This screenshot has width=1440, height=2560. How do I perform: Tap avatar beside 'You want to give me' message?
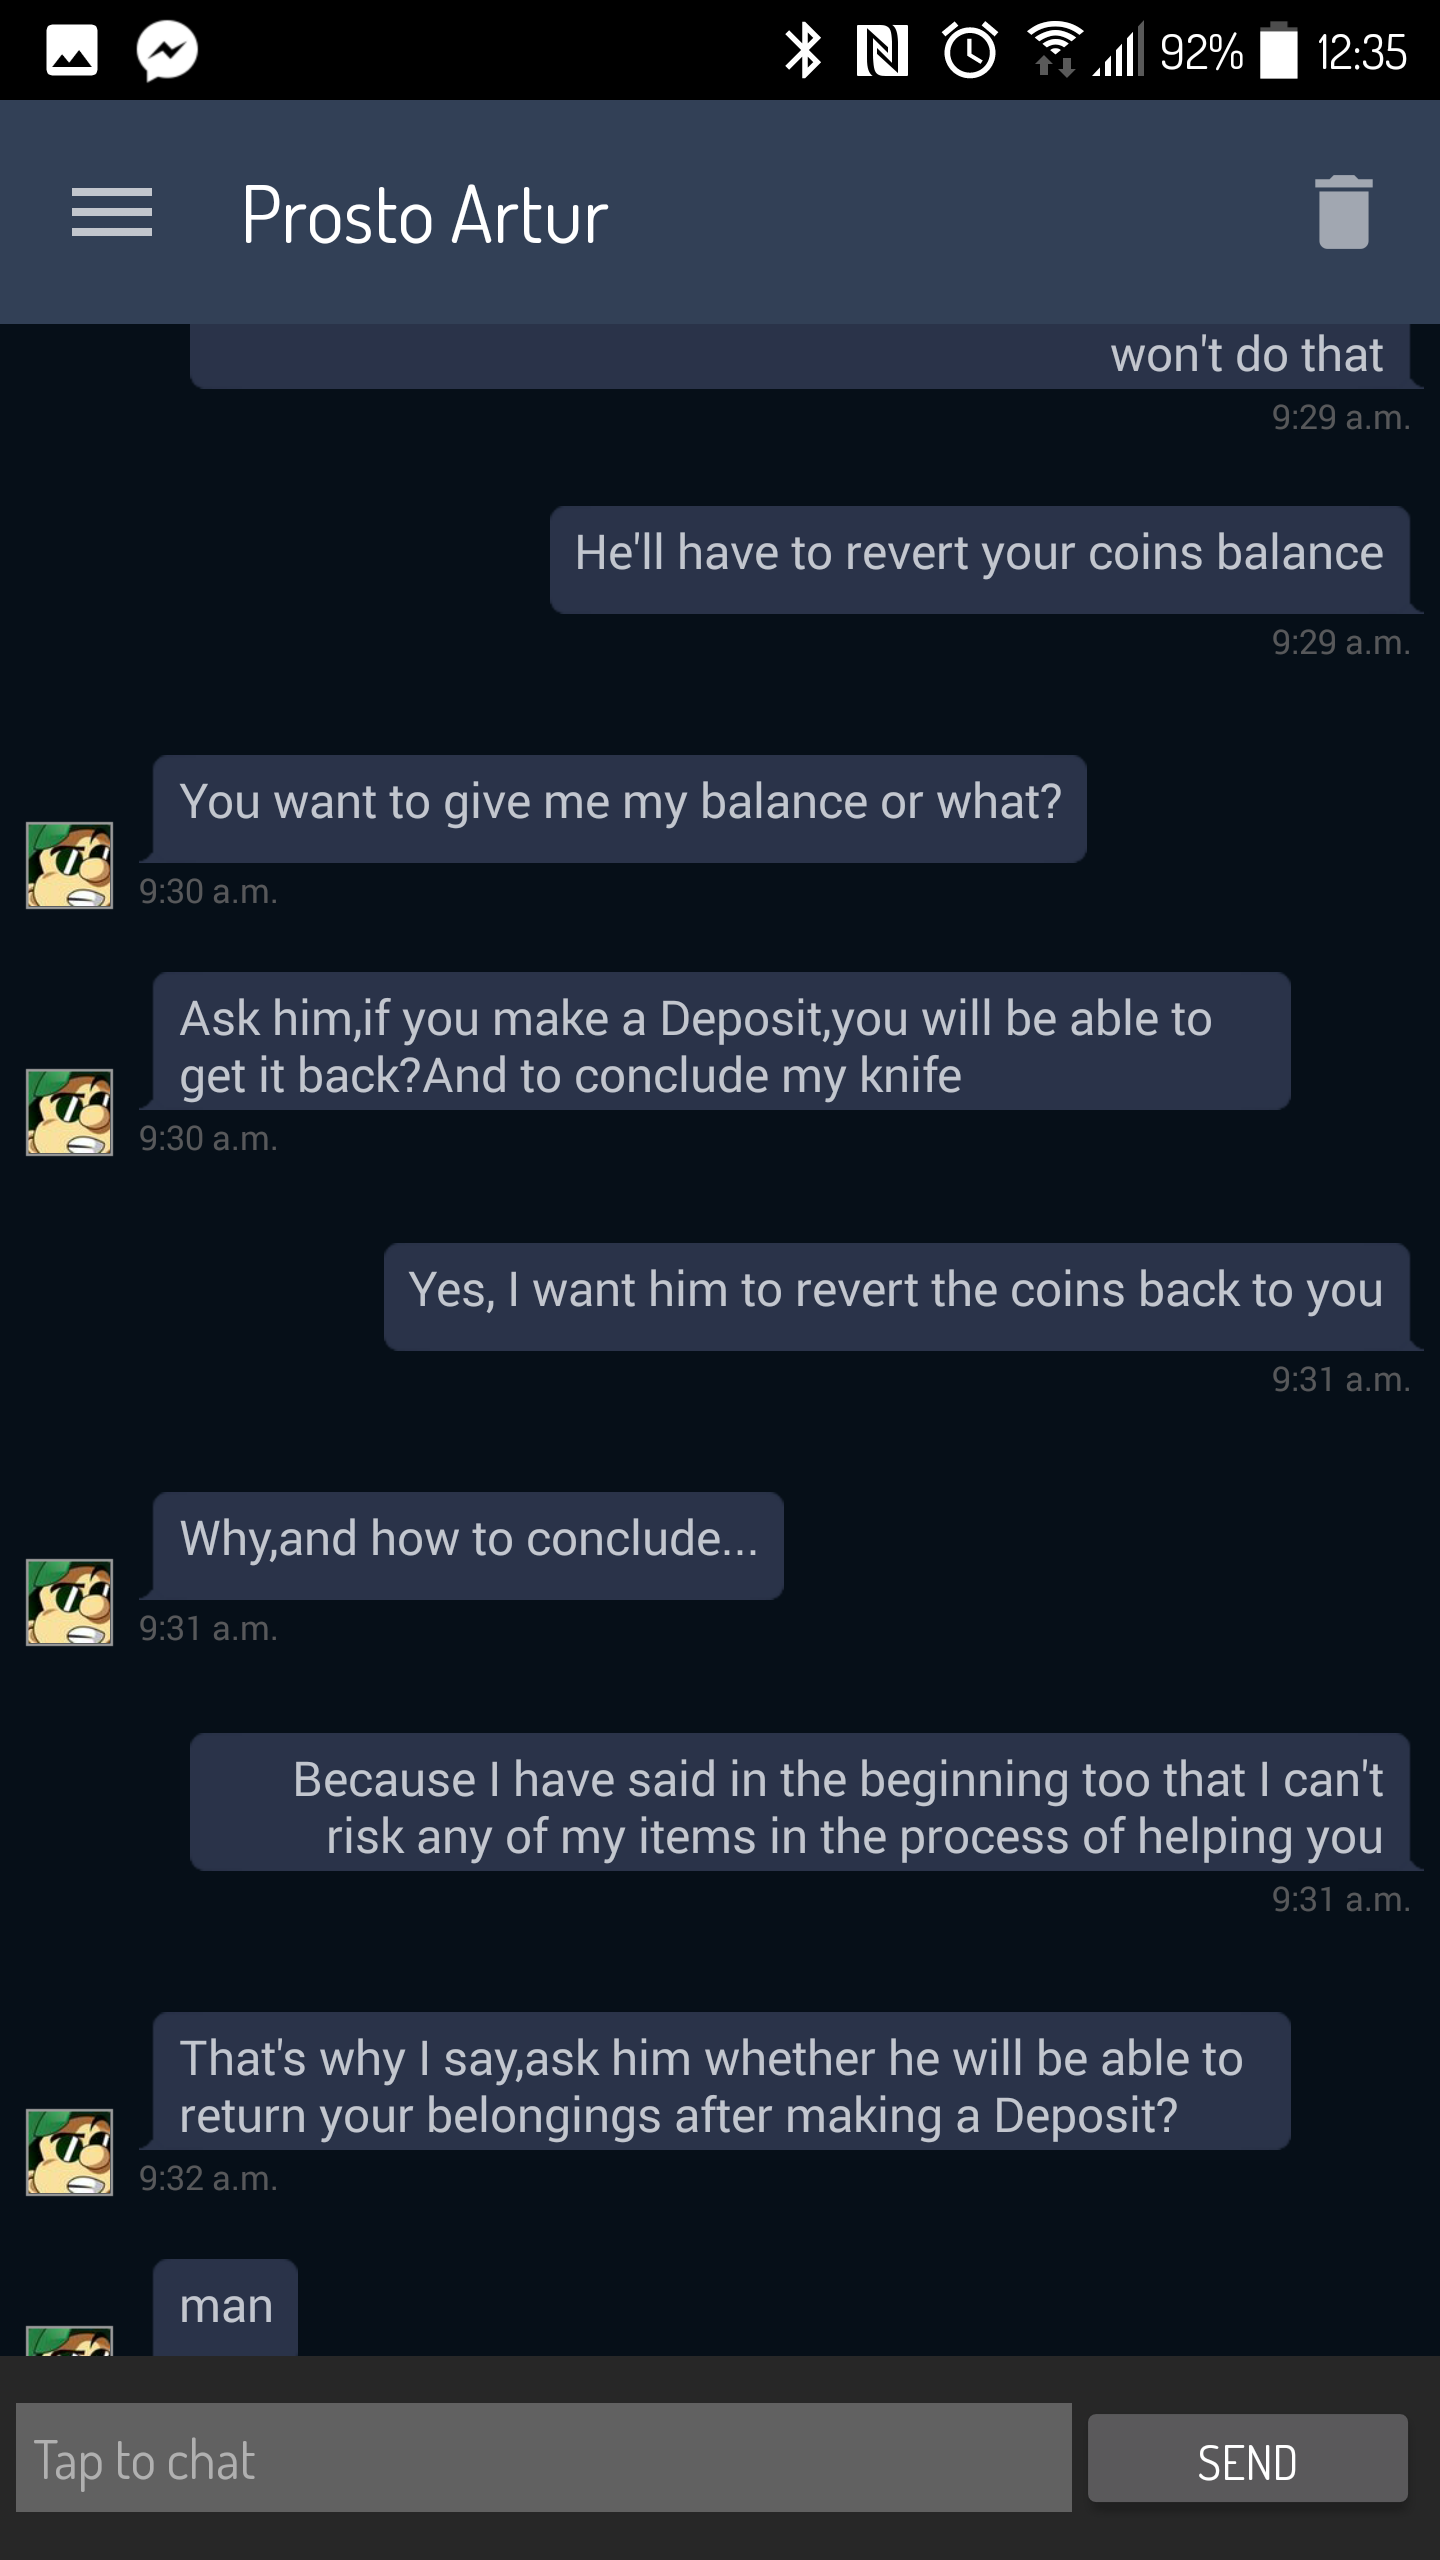69,865
